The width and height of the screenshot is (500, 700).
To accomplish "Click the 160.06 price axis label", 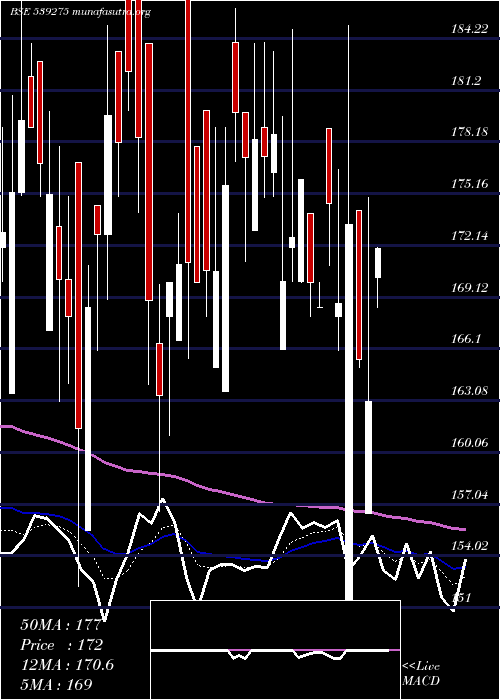I will [469, 442].
